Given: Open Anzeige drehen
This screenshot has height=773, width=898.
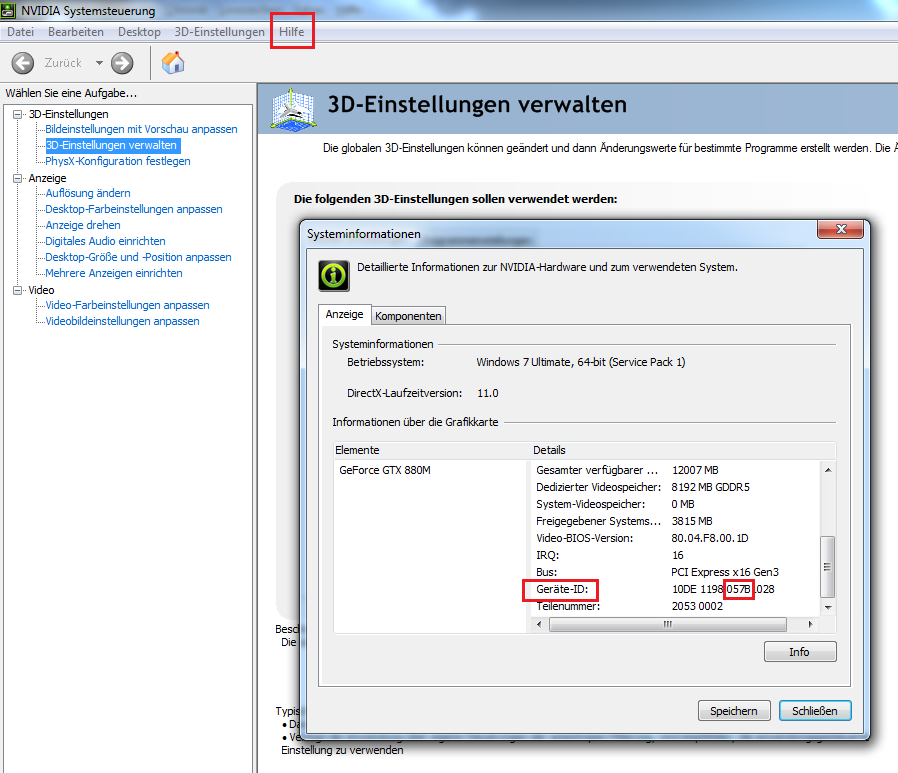Looking at the screenshot, I should (x=83, y=226).
